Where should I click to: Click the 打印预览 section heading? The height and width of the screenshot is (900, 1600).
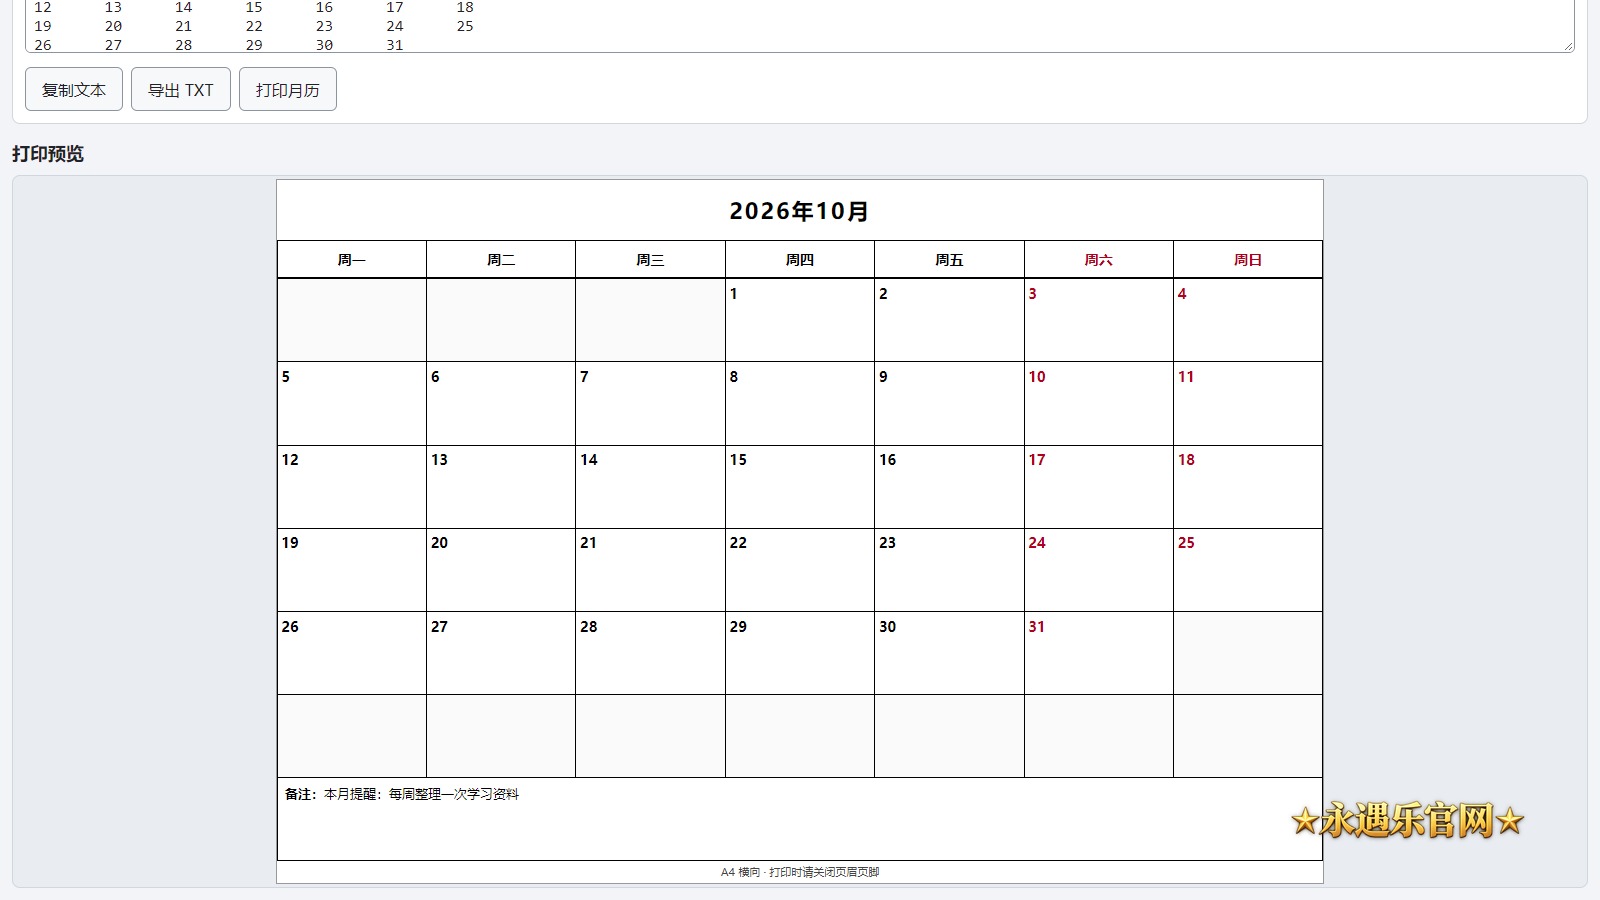point(48,154)
